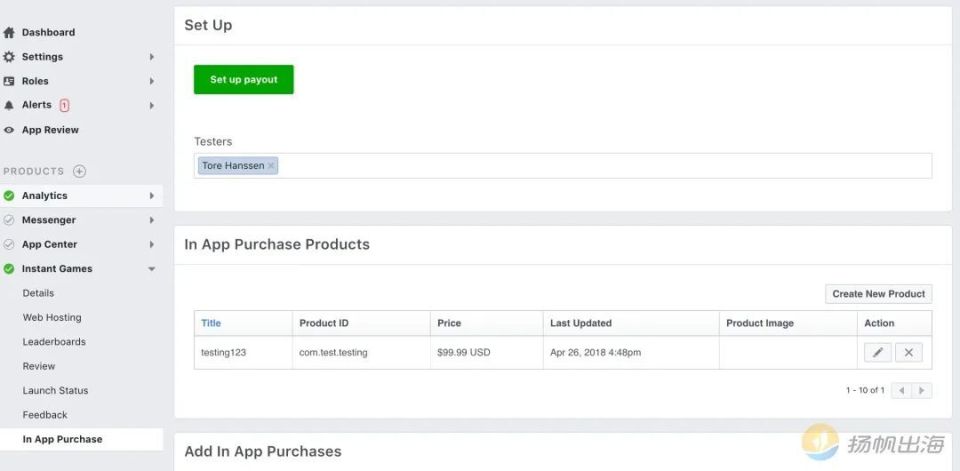Delete testing123 product with X icon
The height and width of the screenshot is (471, 960).
[x=908, y=352]
